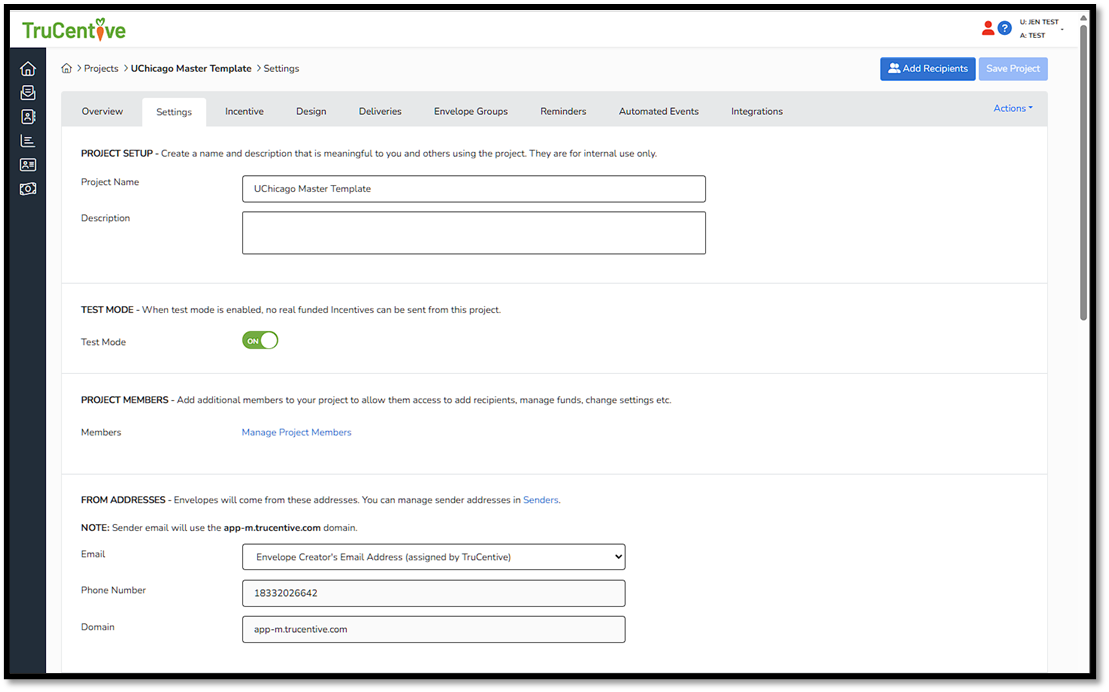Follow the Senders link
This screenshot has height=692, width=1109.
[x=540, y=500]
